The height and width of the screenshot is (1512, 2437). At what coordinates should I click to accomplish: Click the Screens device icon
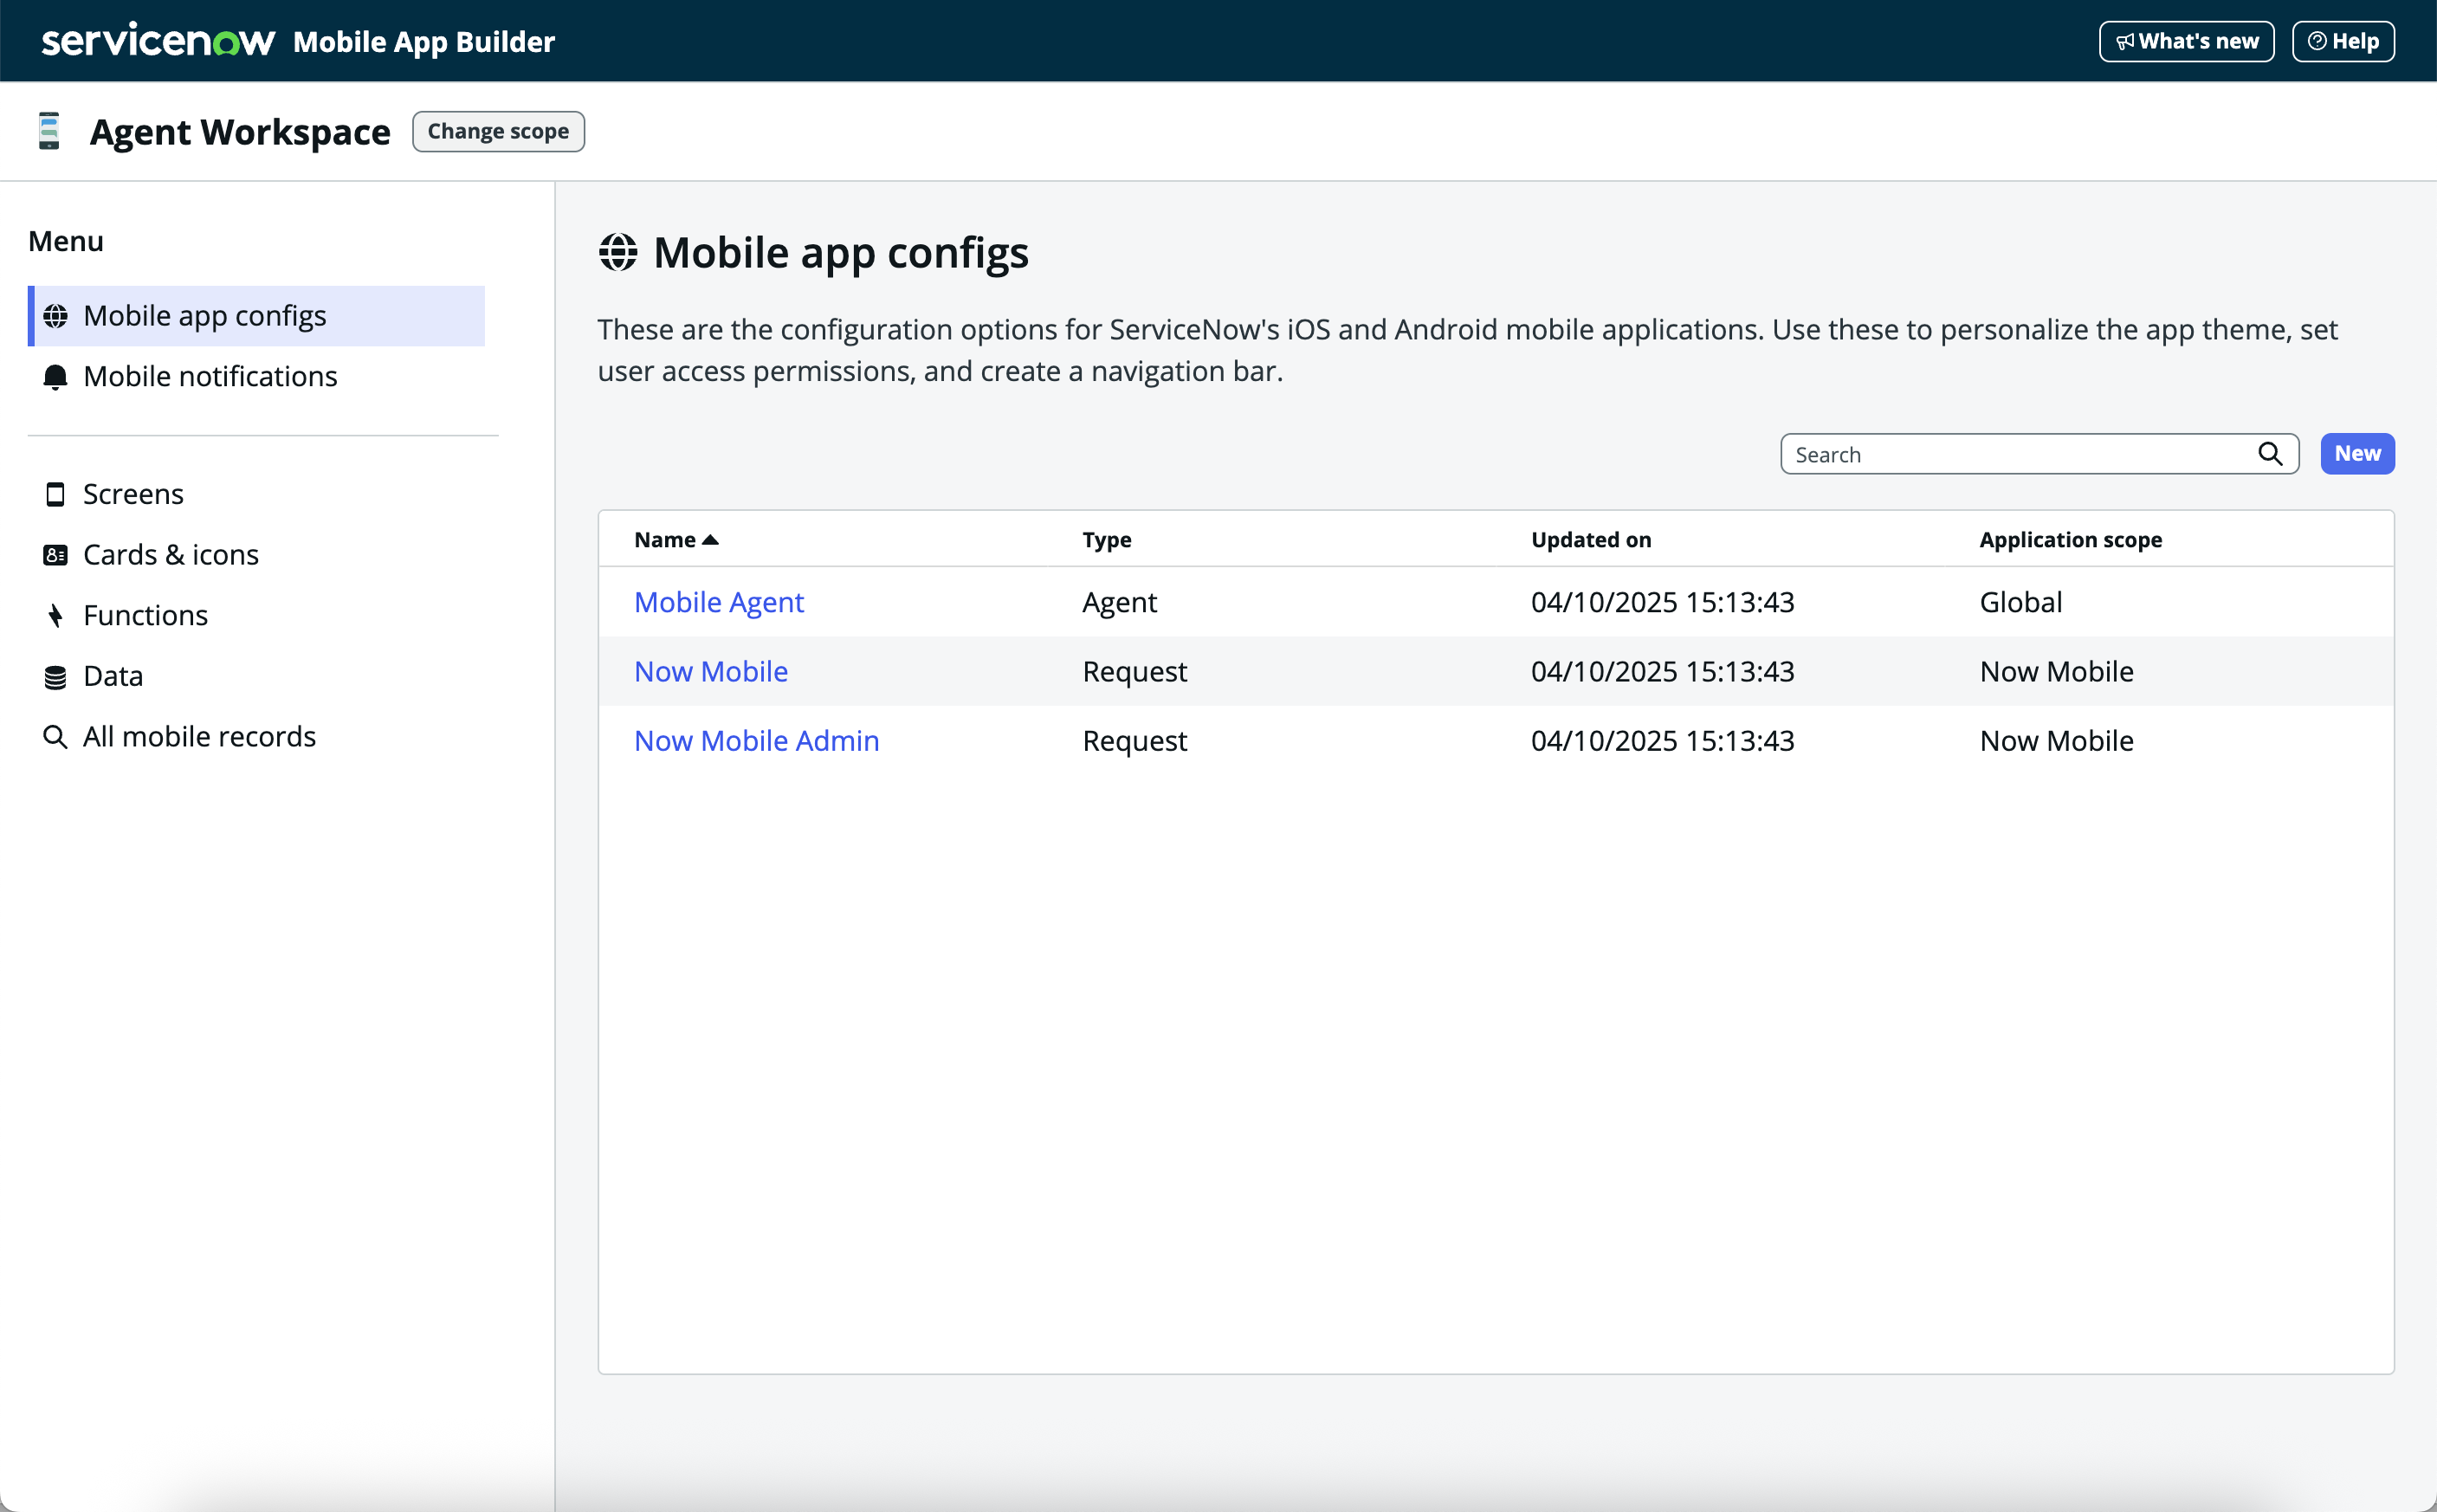(55, 494)
